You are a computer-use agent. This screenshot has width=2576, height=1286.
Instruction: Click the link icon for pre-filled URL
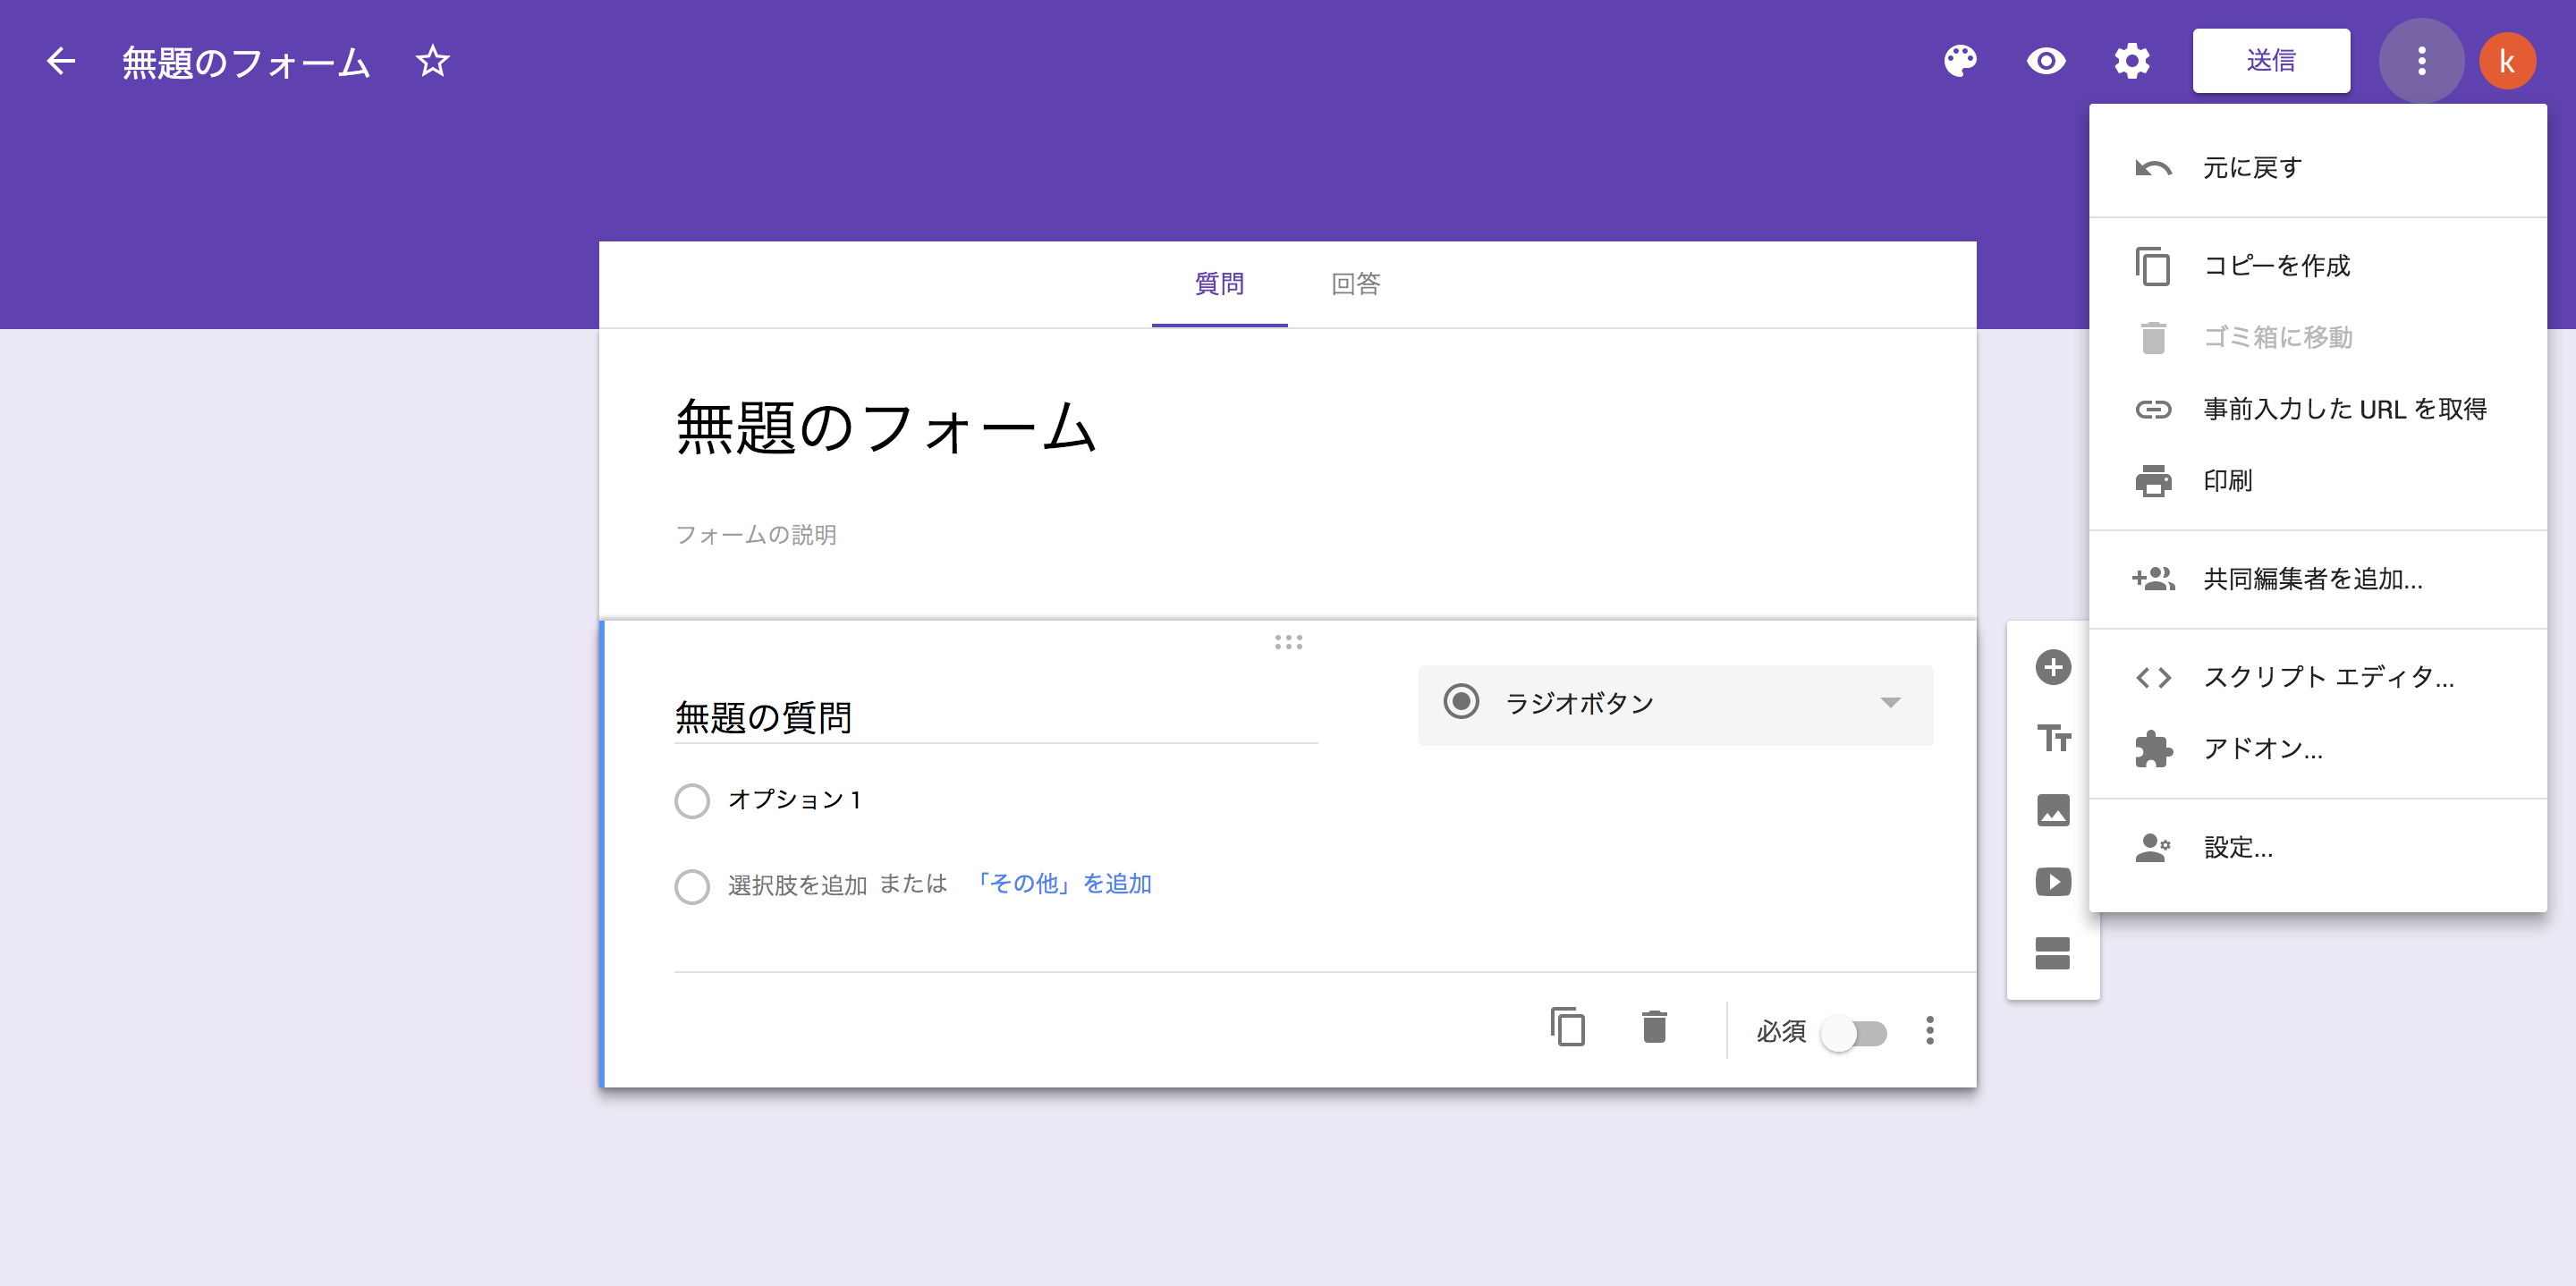[x=2153, y=409]
